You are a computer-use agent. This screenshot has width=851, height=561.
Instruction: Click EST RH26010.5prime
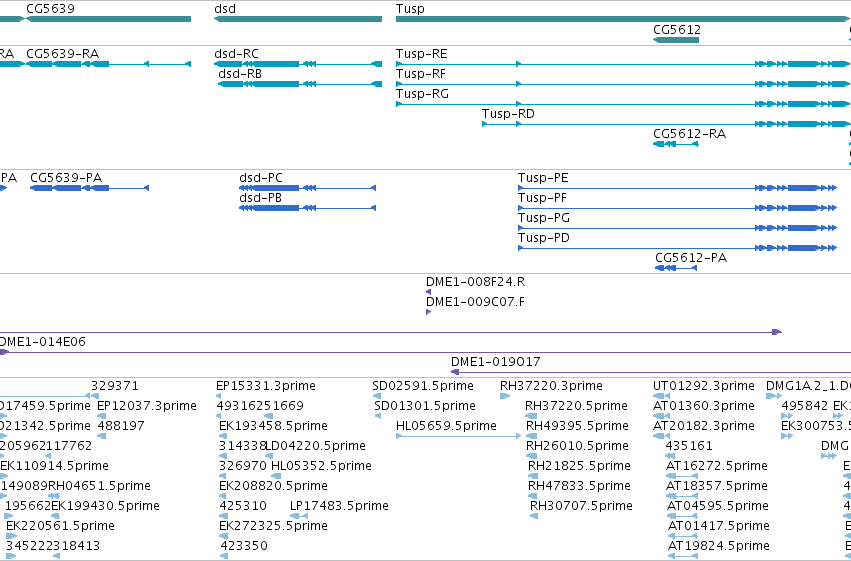pyautogui.click(x=577, y=446)
